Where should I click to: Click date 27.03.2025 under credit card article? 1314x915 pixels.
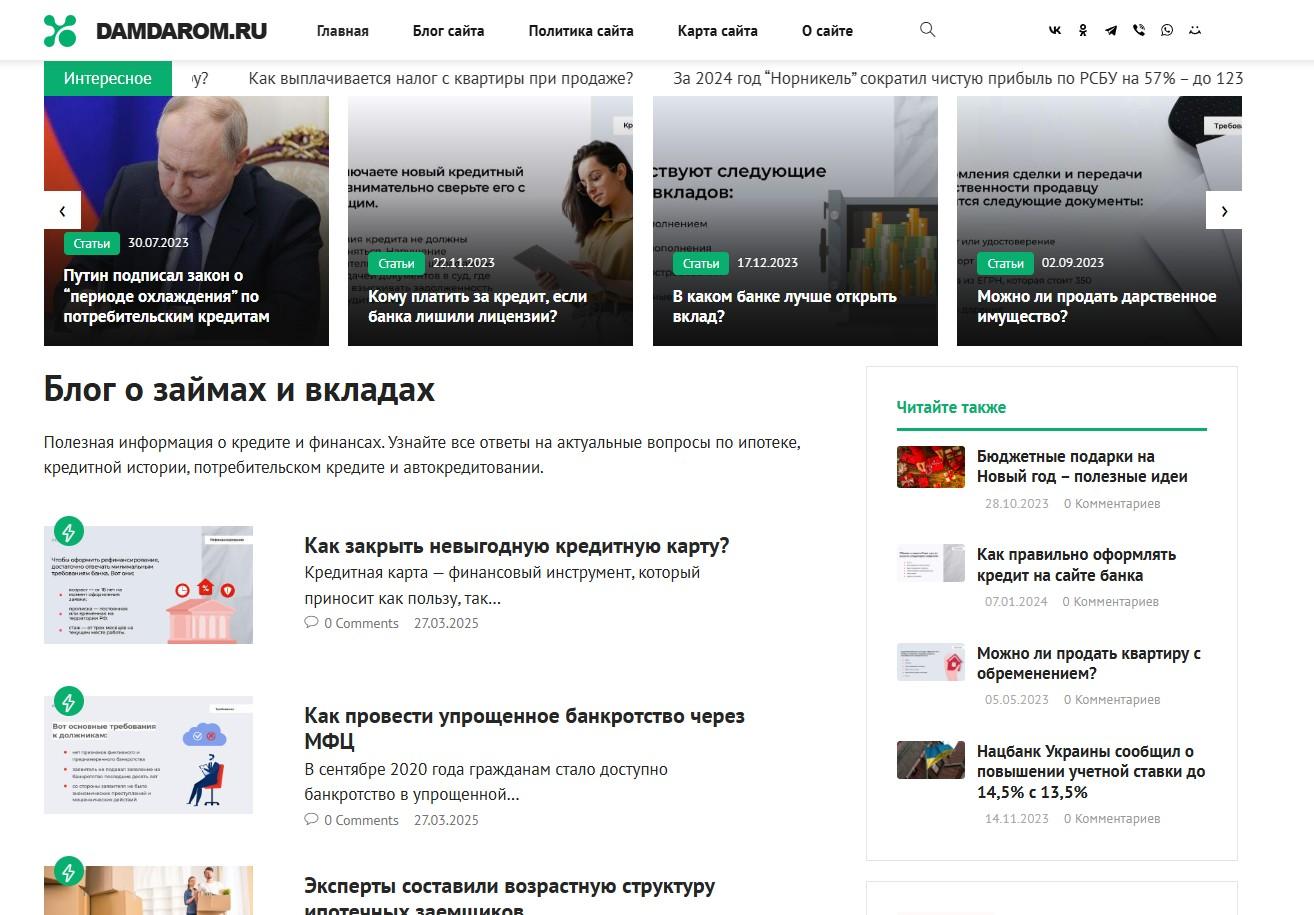[446, 623]
